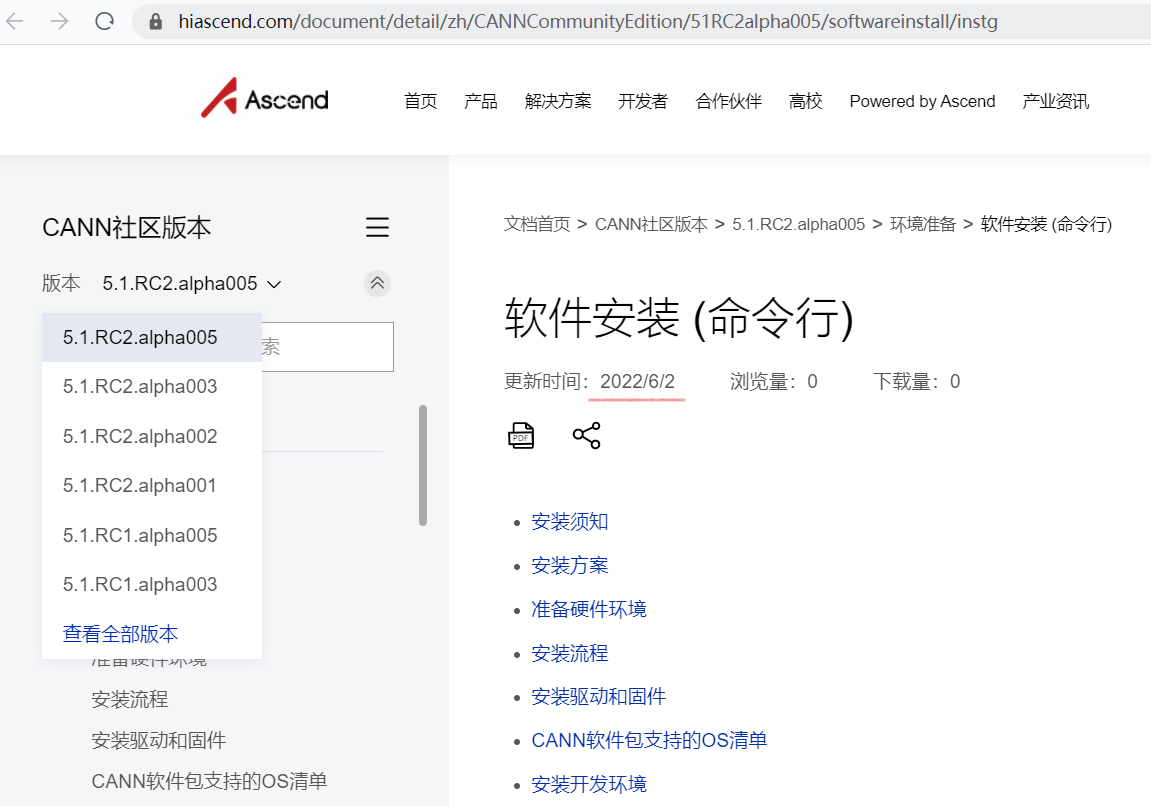The image size is (1151, 806).
Task: Open 合作伙伴 navigation menu
Action: click(729, 101)
